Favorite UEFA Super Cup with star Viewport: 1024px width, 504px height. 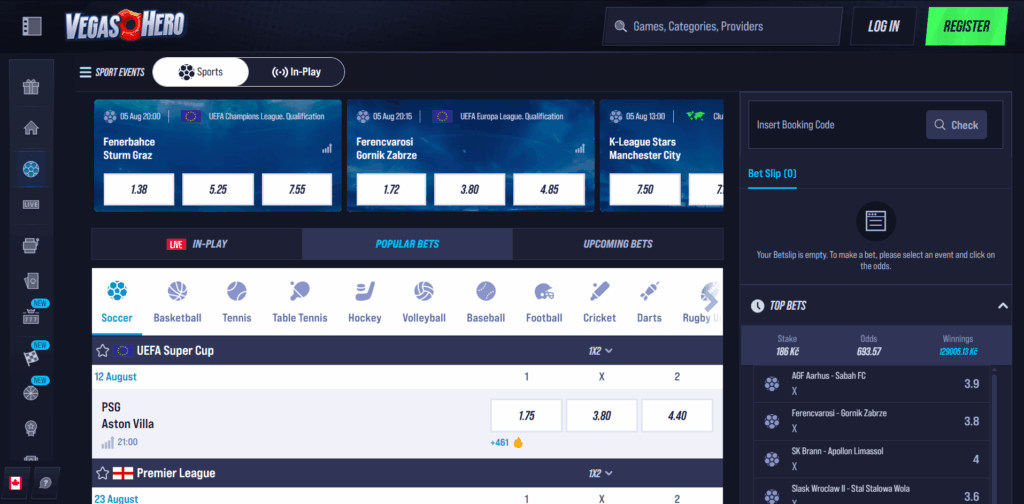[103, 351]
